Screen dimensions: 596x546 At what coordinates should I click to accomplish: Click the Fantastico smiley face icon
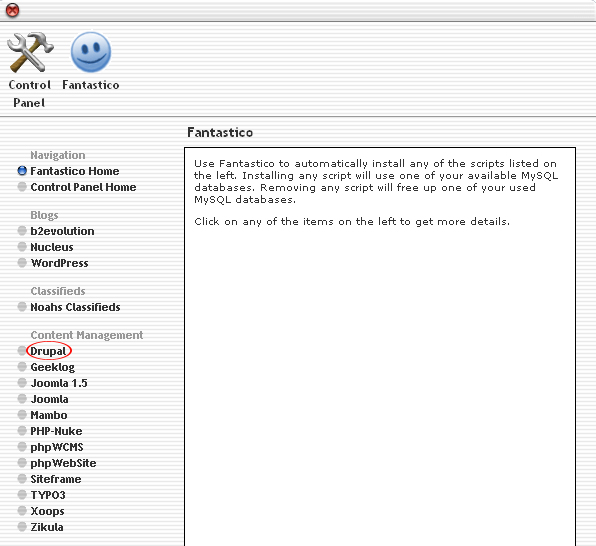click(x=91, y=52)
